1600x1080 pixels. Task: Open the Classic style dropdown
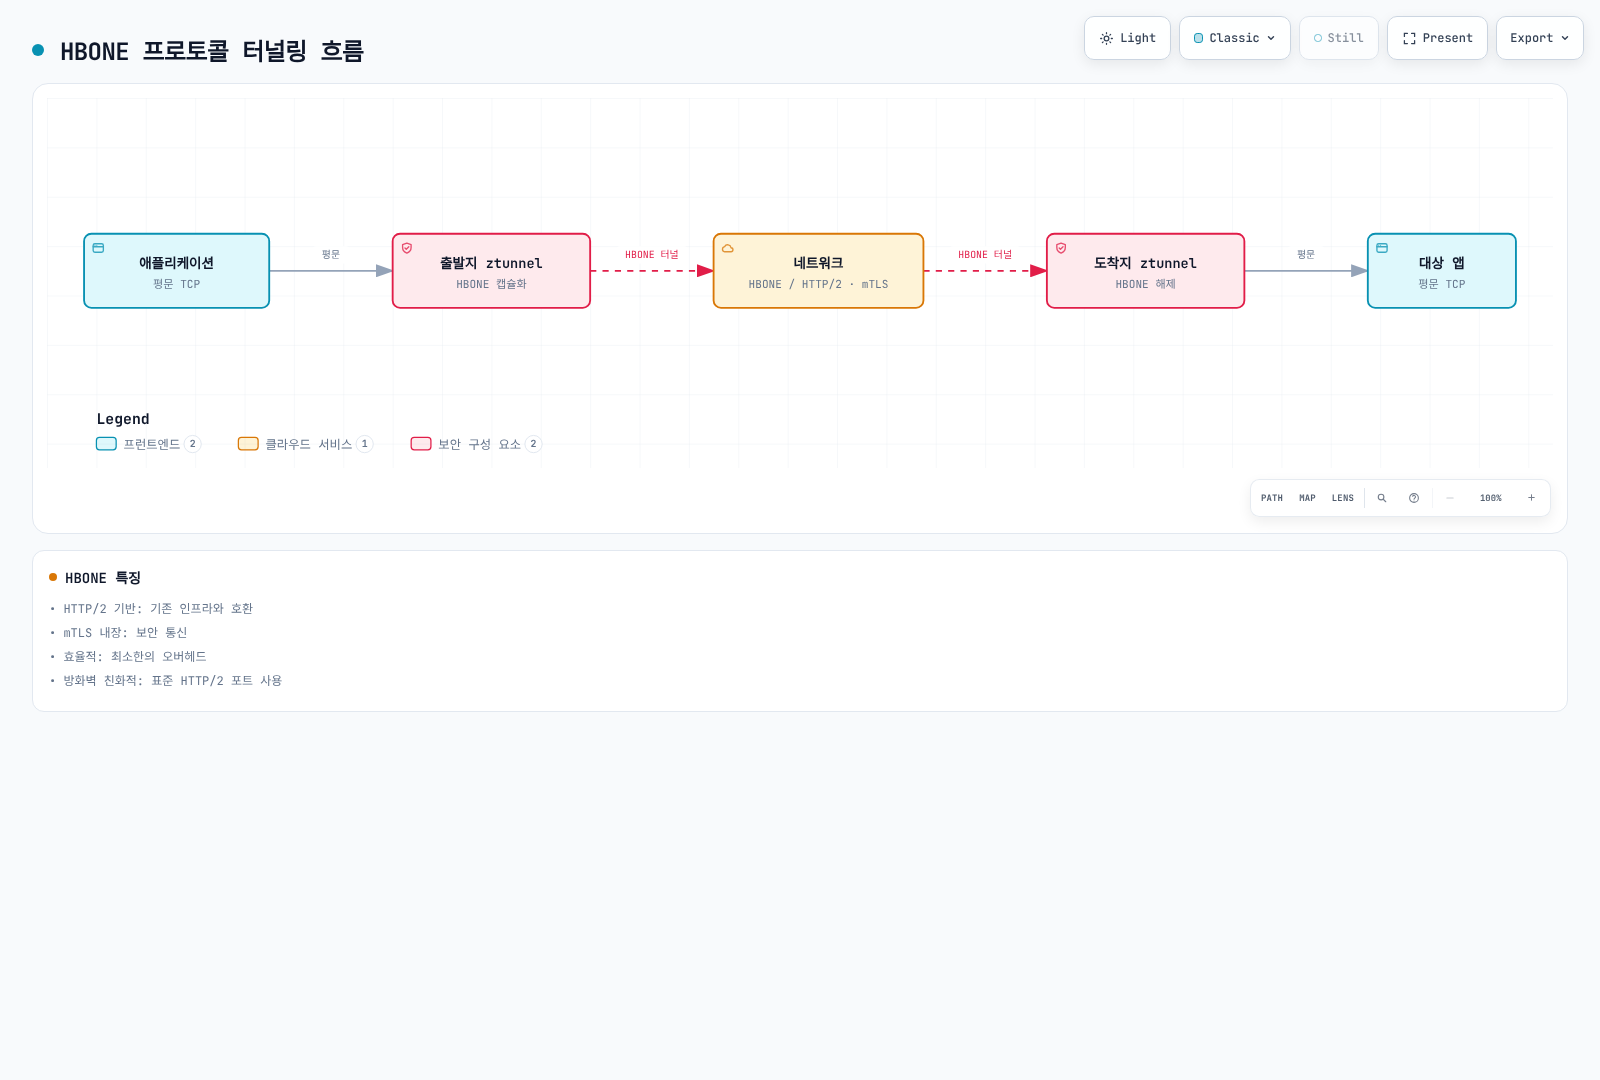pyautogui.click(x=1235, y=38)
